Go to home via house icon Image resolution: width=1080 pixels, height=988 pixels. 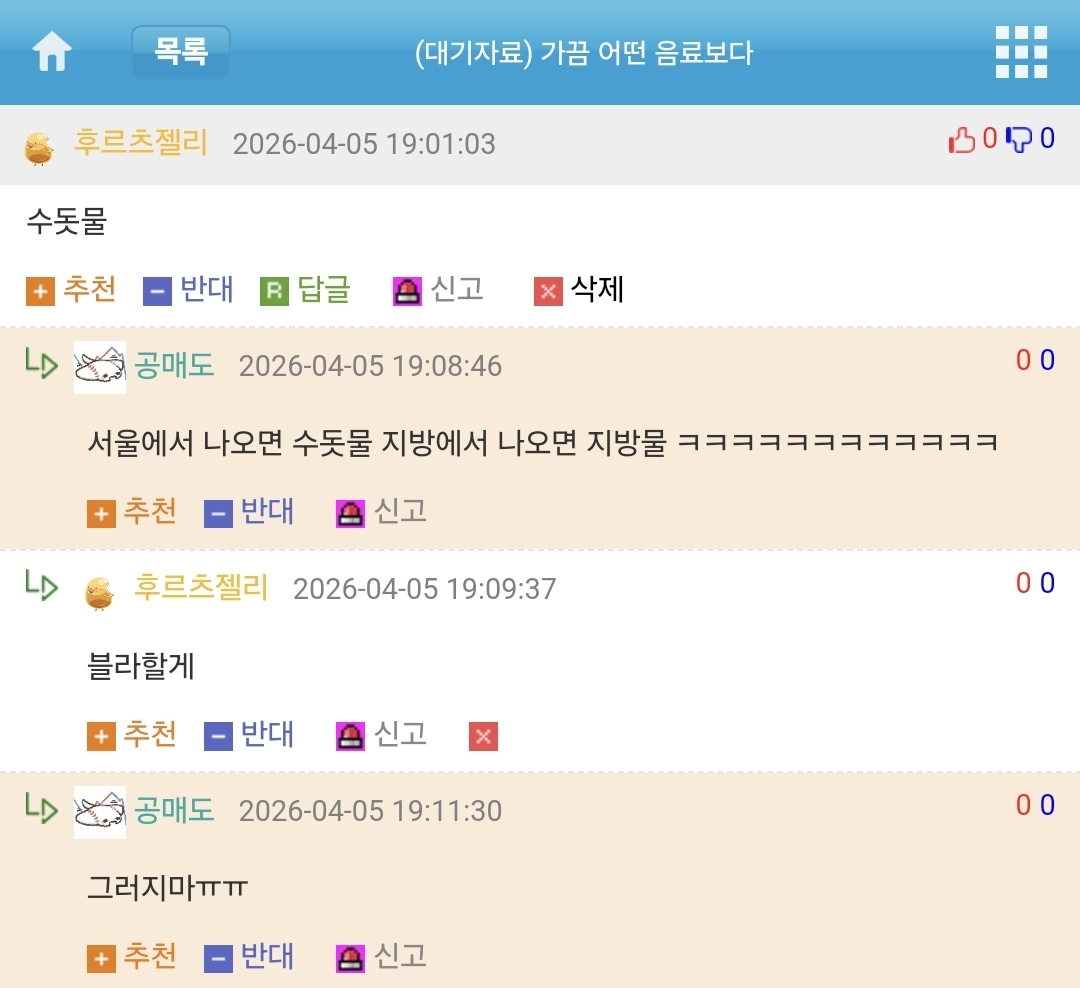[52, 52]
